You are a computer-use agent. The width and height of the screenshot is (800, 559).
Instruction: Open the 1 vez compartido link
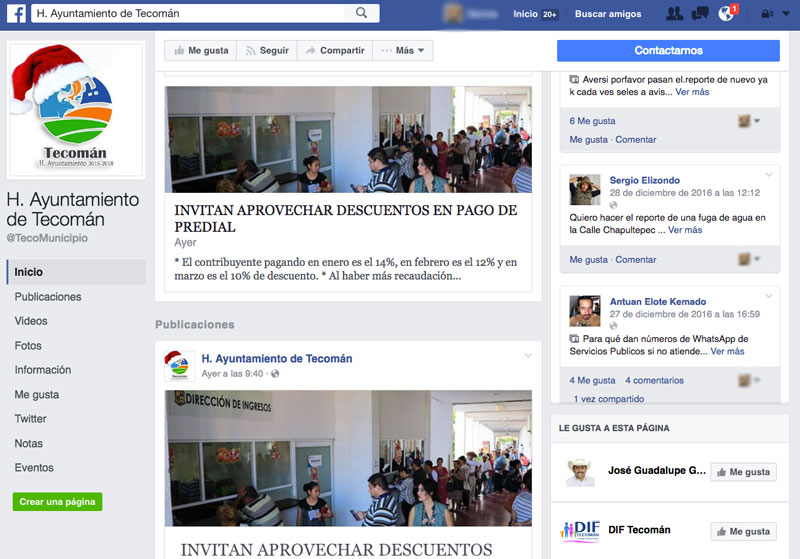click(609, 399)
